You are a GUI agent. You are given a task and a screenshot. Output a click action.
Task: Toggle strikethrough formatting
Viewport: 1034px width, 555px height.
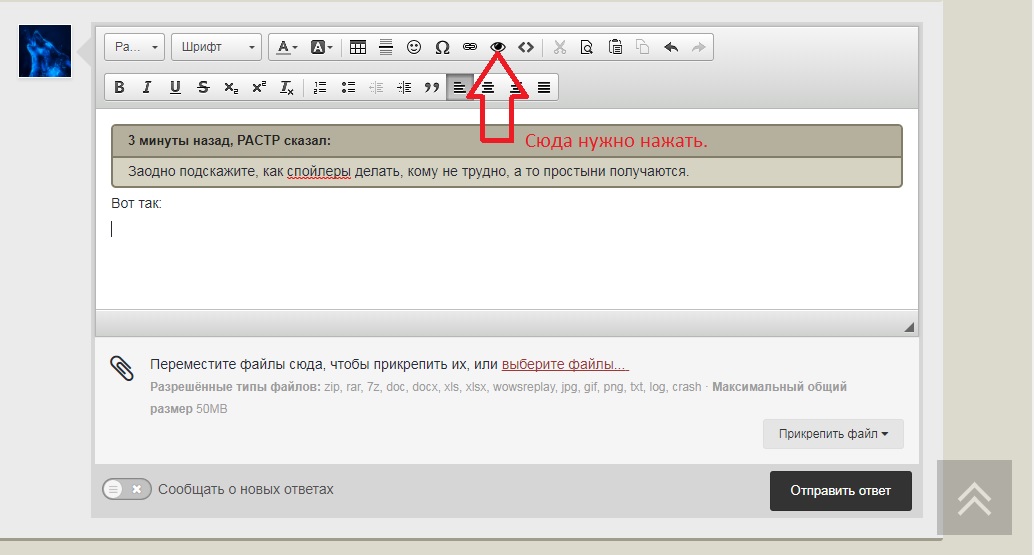pyautogui.click(x=203, y=87)
